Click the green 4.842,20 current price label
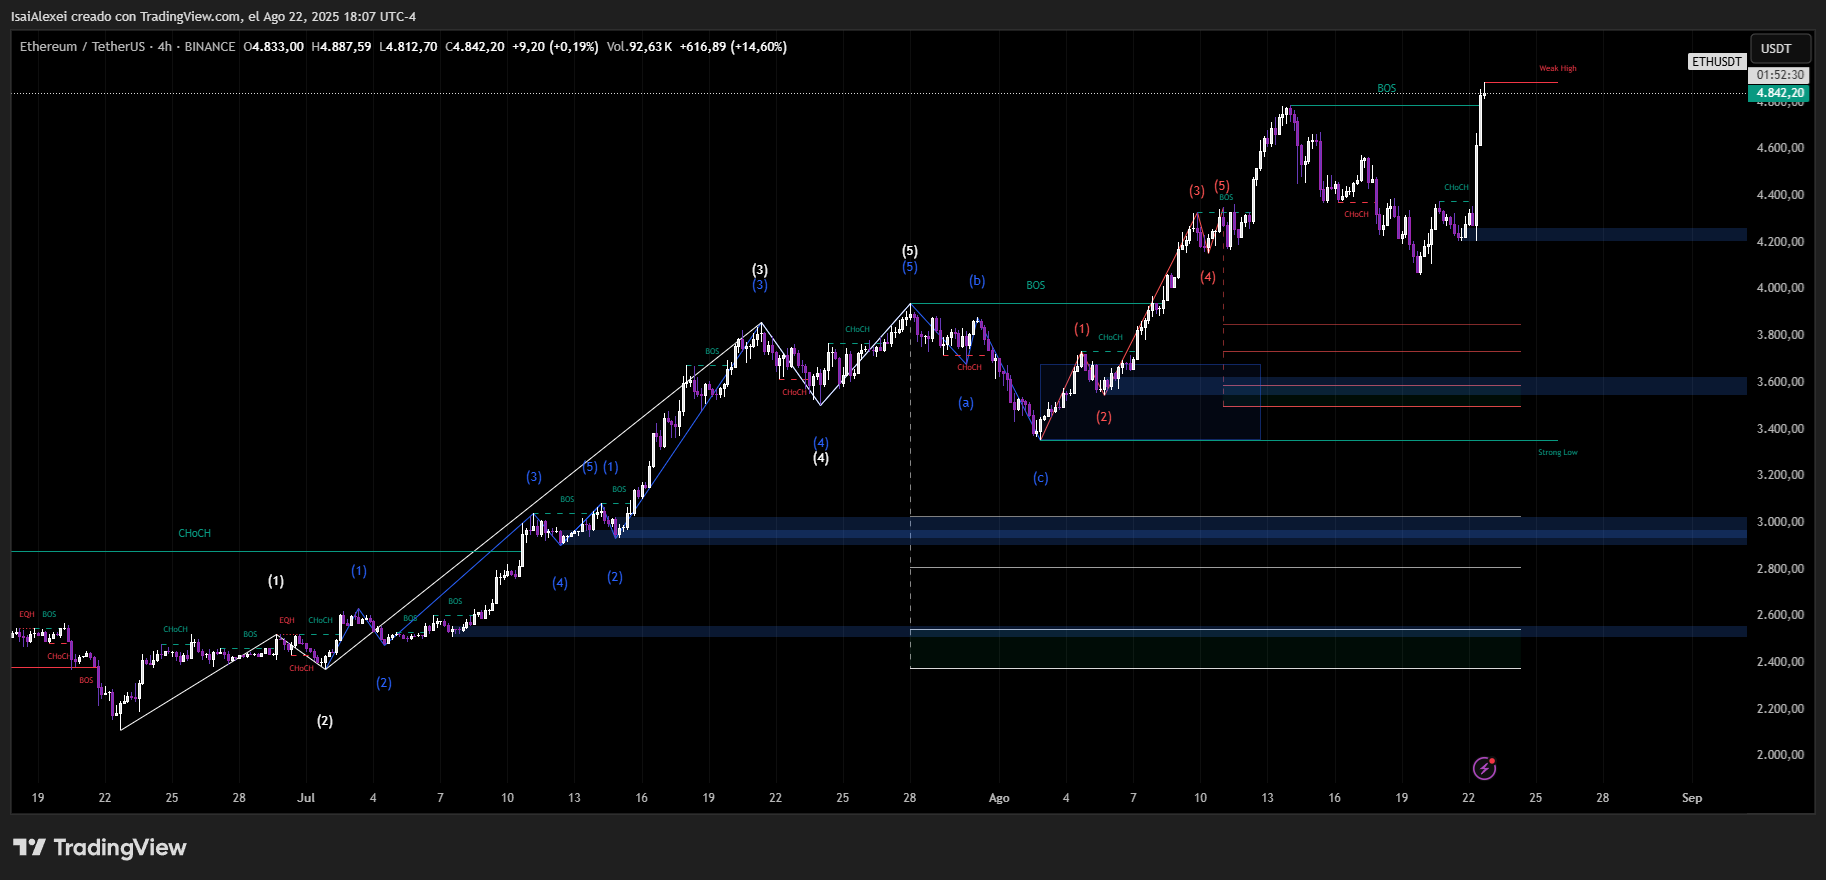Viewport: 1826px width, 880px height. tap(1780, 93)
